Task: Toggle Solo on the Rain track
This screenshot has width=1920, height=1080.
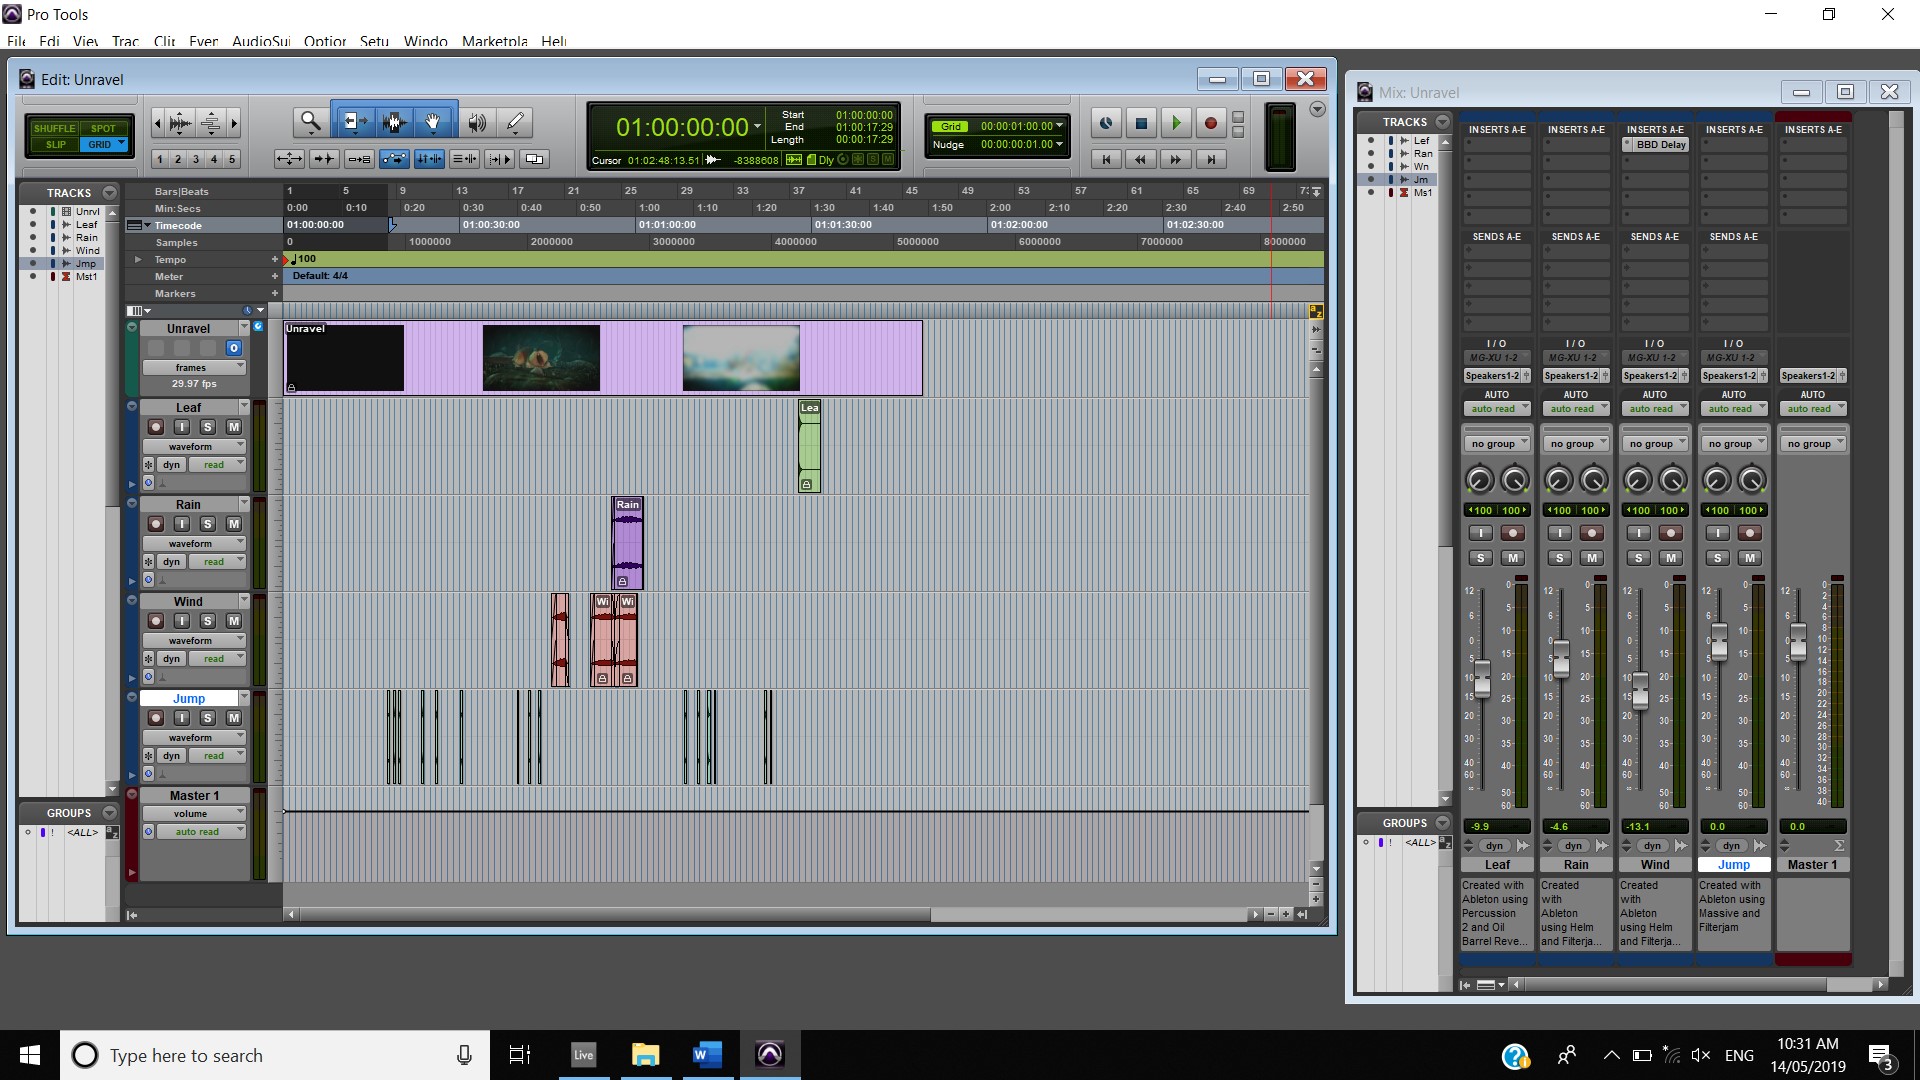Action: [x=208, y=524]
